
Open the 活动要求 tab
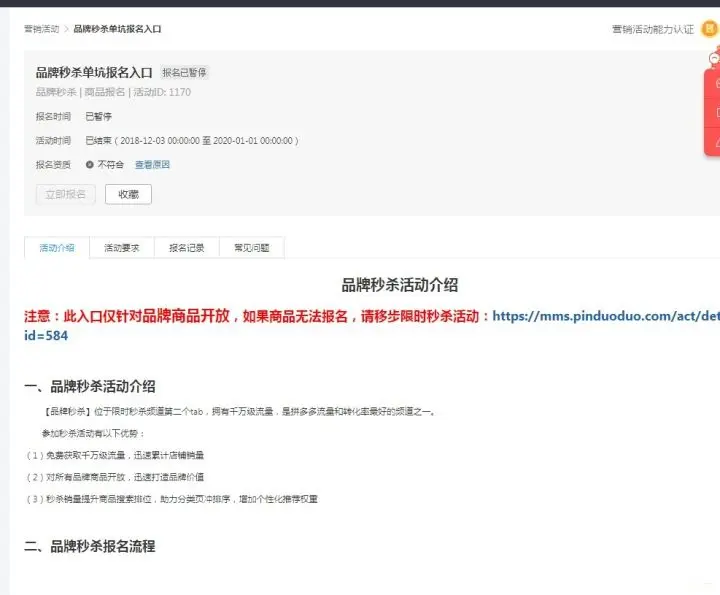point(122,248)
